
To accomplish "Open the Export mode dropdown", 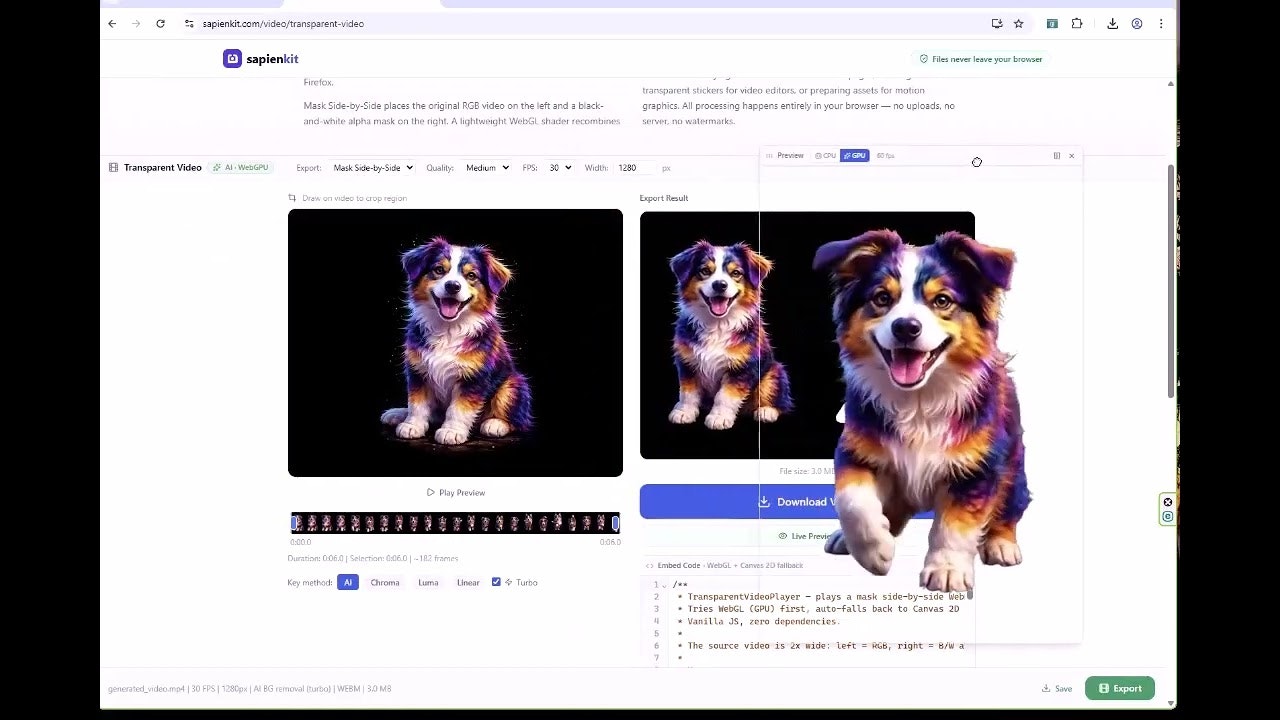I will 372,167.
